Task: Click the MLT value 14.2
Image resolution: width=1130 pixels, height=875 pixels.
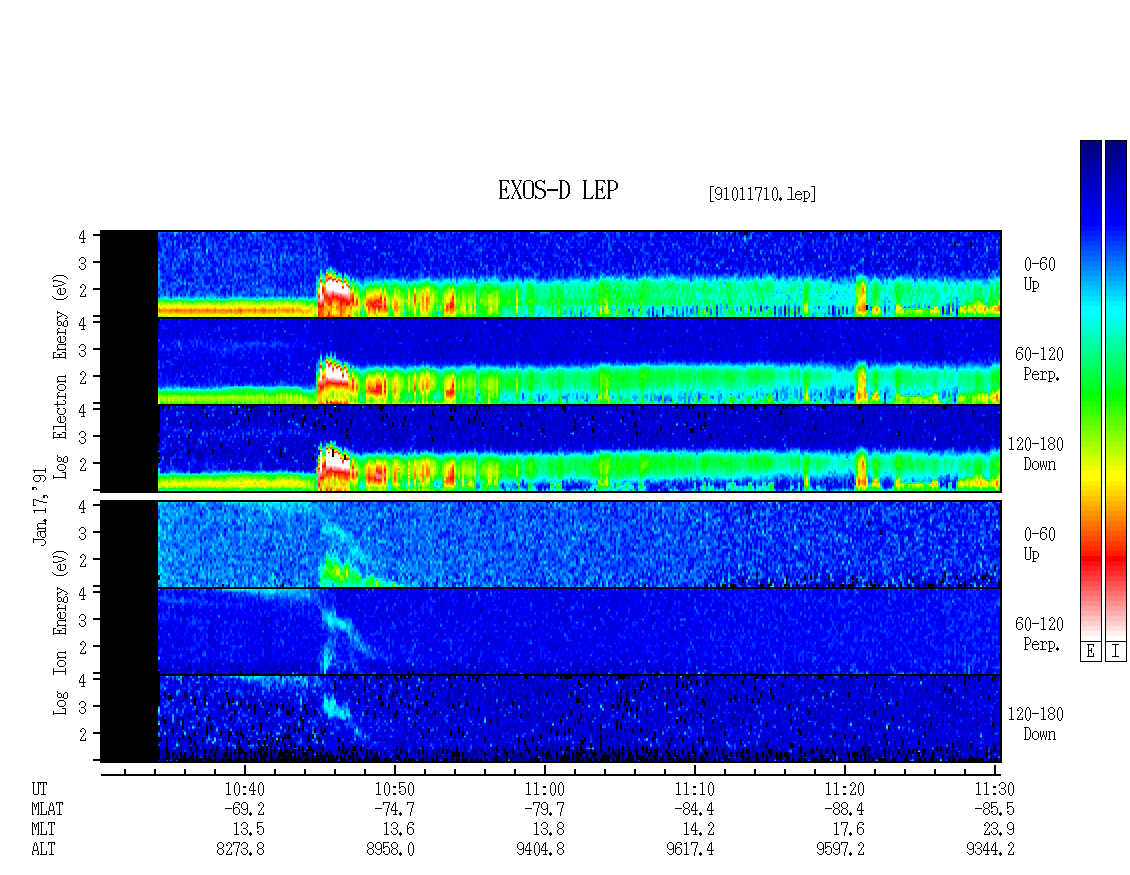Action: coord(698,830)
